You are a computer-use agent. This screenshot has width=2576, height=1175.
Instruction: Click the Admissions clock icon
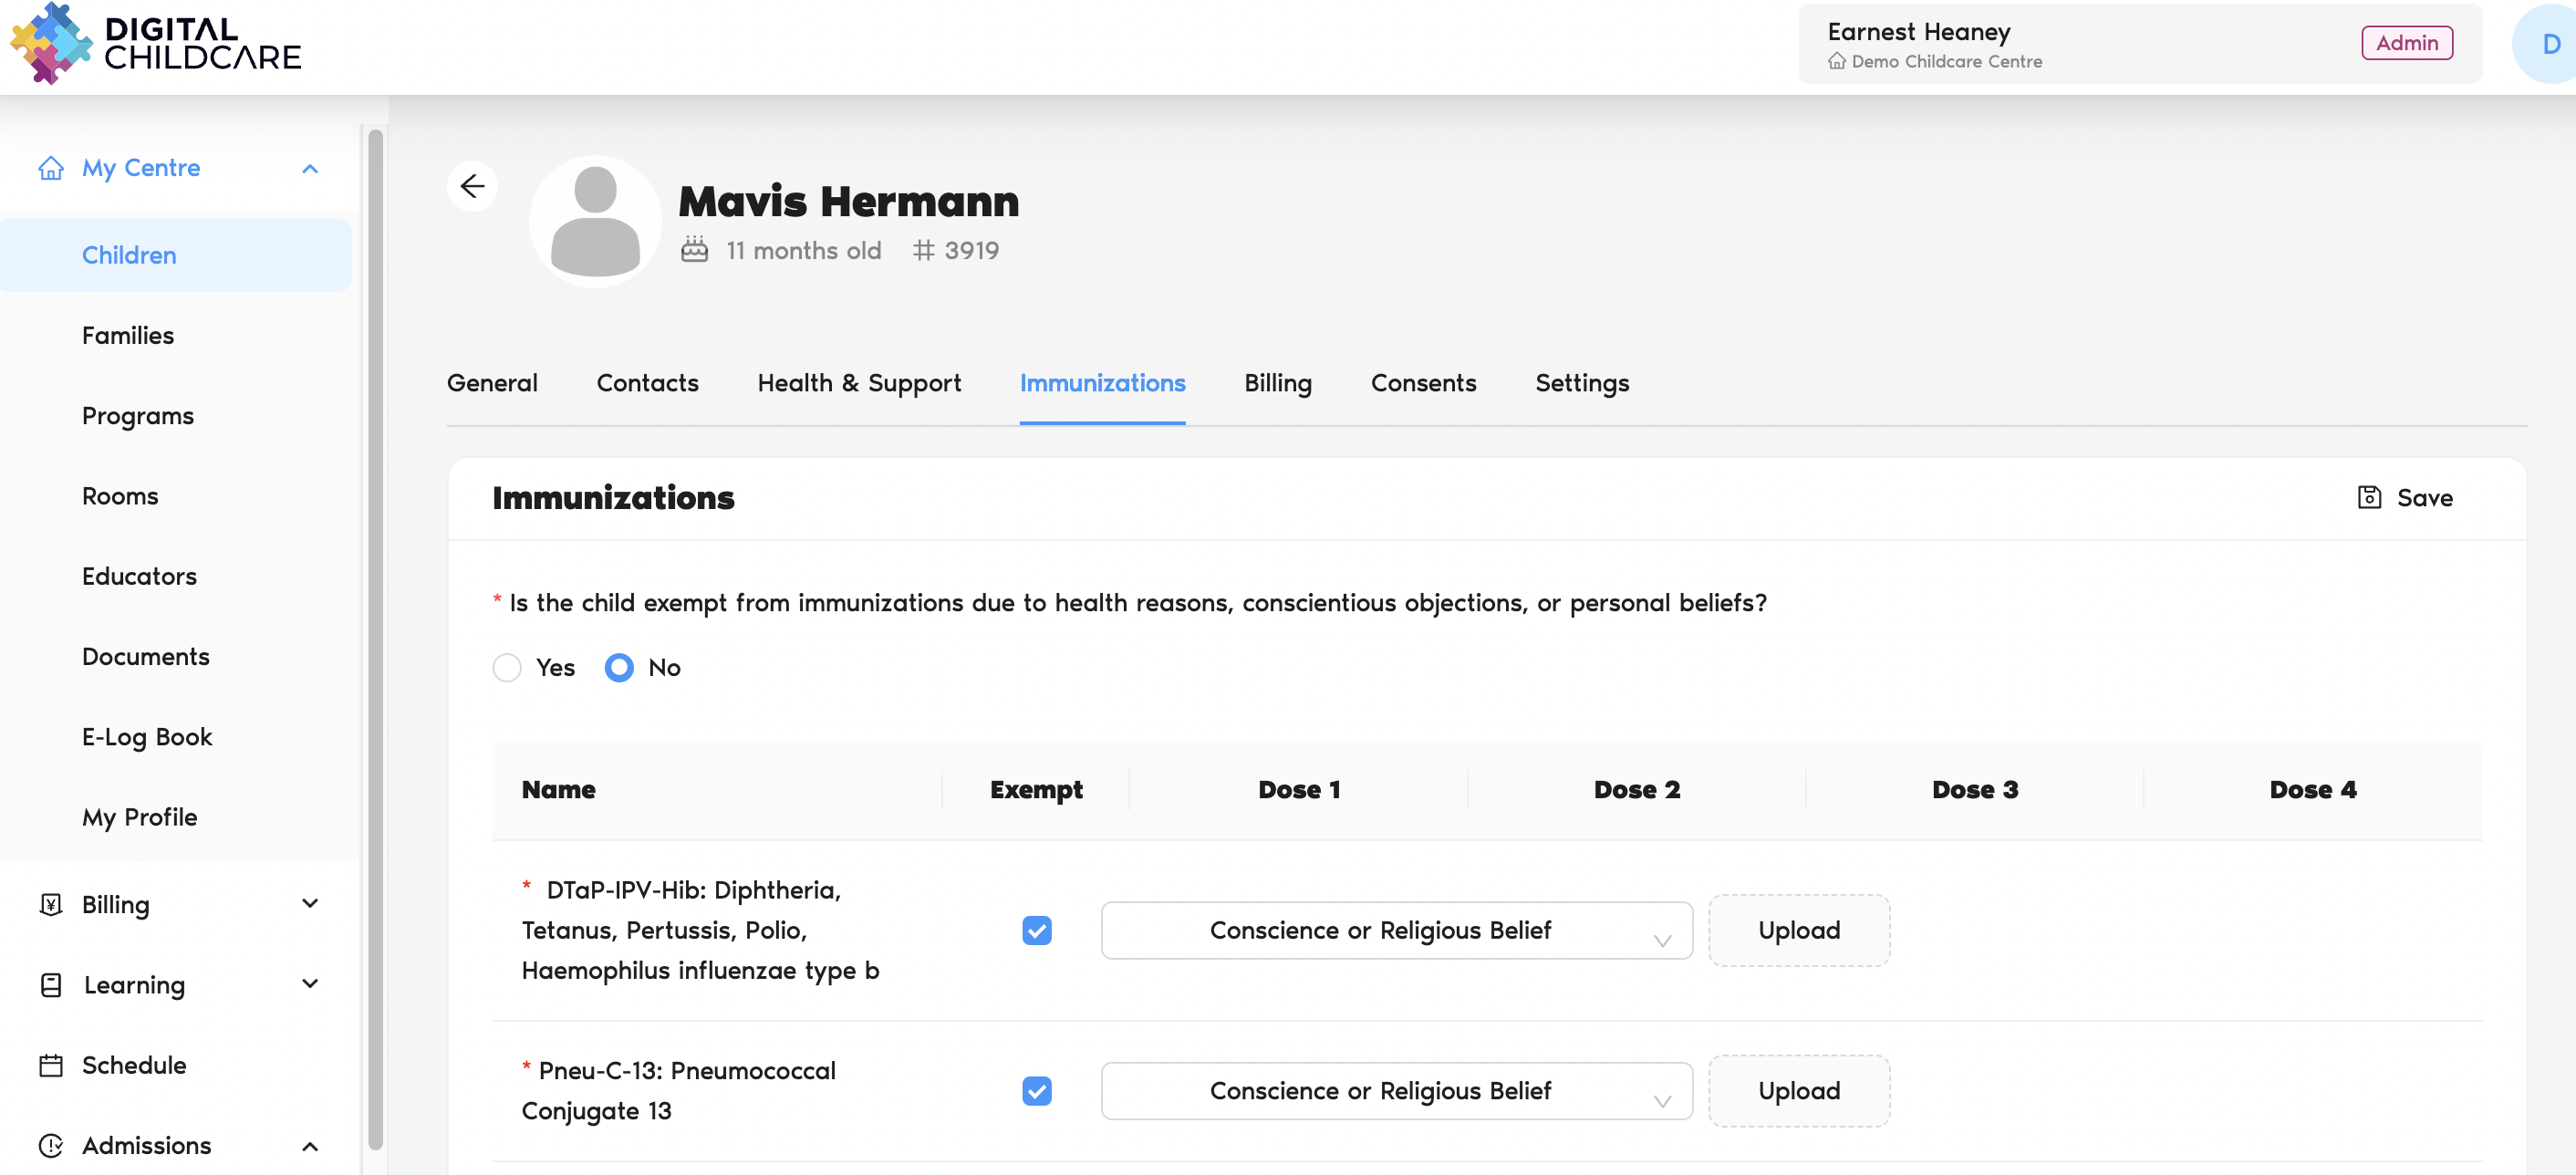(51, 1145)
